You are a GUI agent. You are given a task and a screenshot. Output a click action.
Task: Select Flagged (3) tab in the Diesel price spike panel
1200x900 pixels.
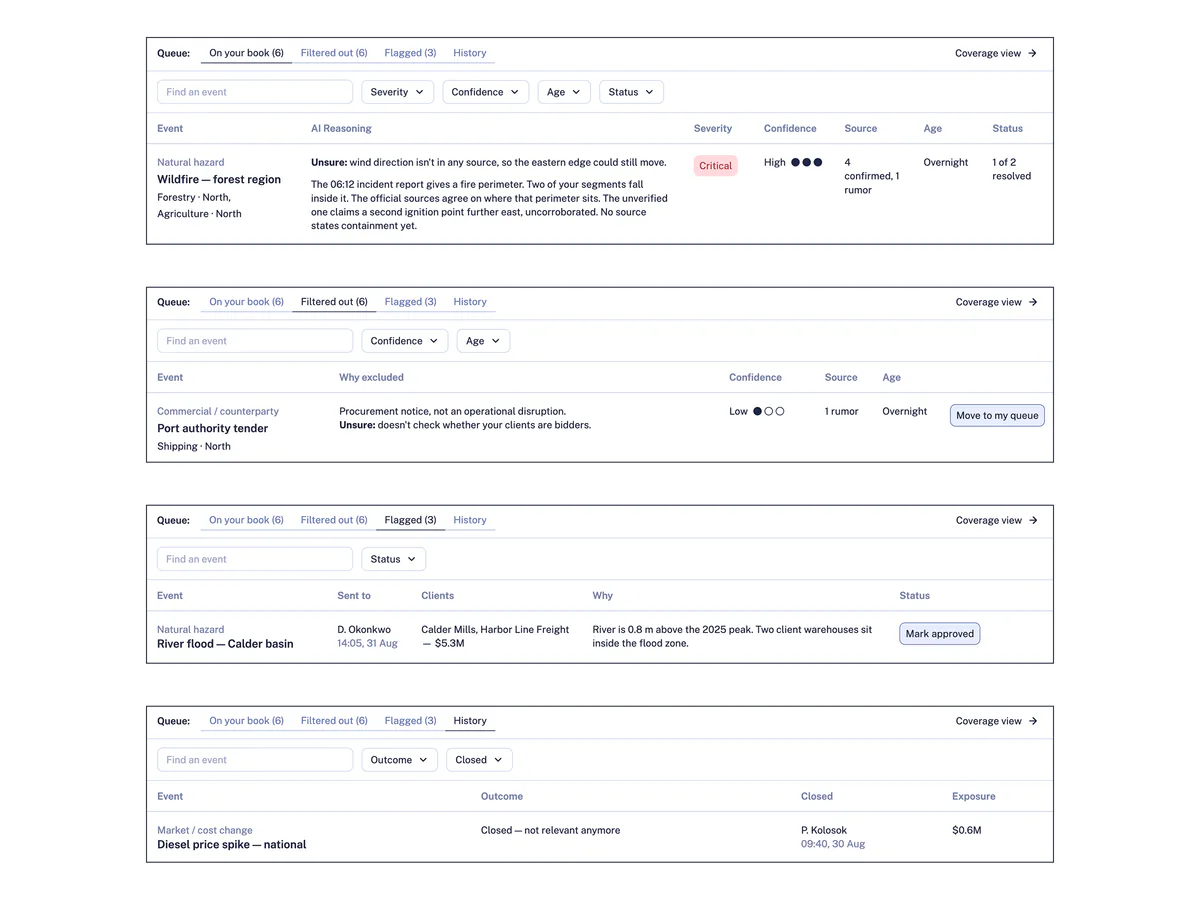click(410, 721)
